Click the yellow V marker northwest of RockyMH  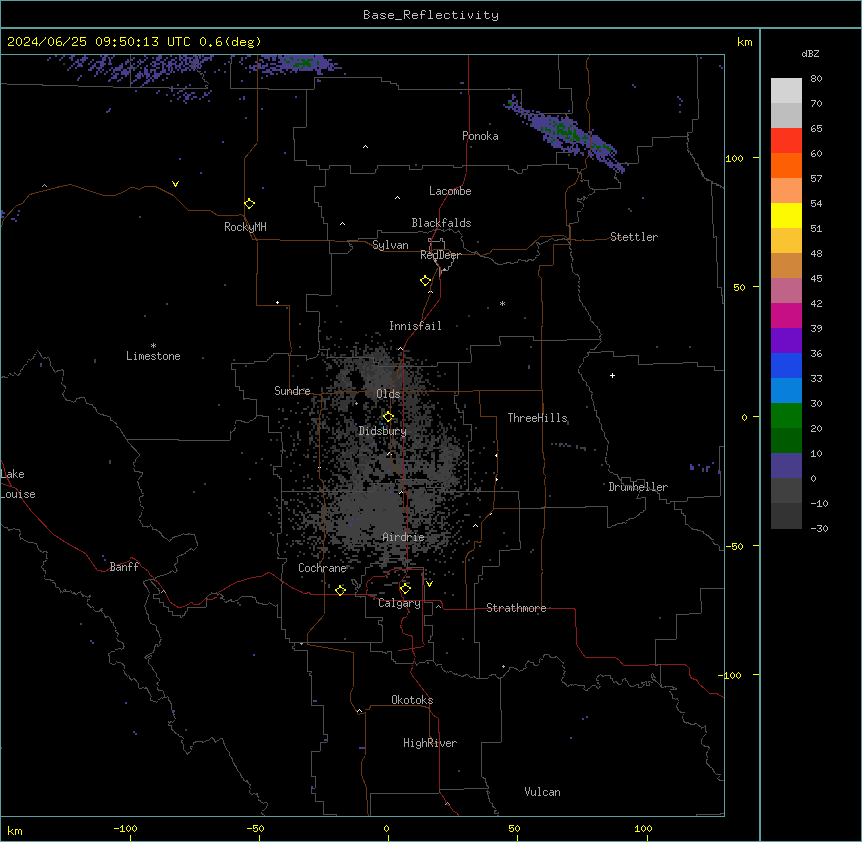pos(175,184)
